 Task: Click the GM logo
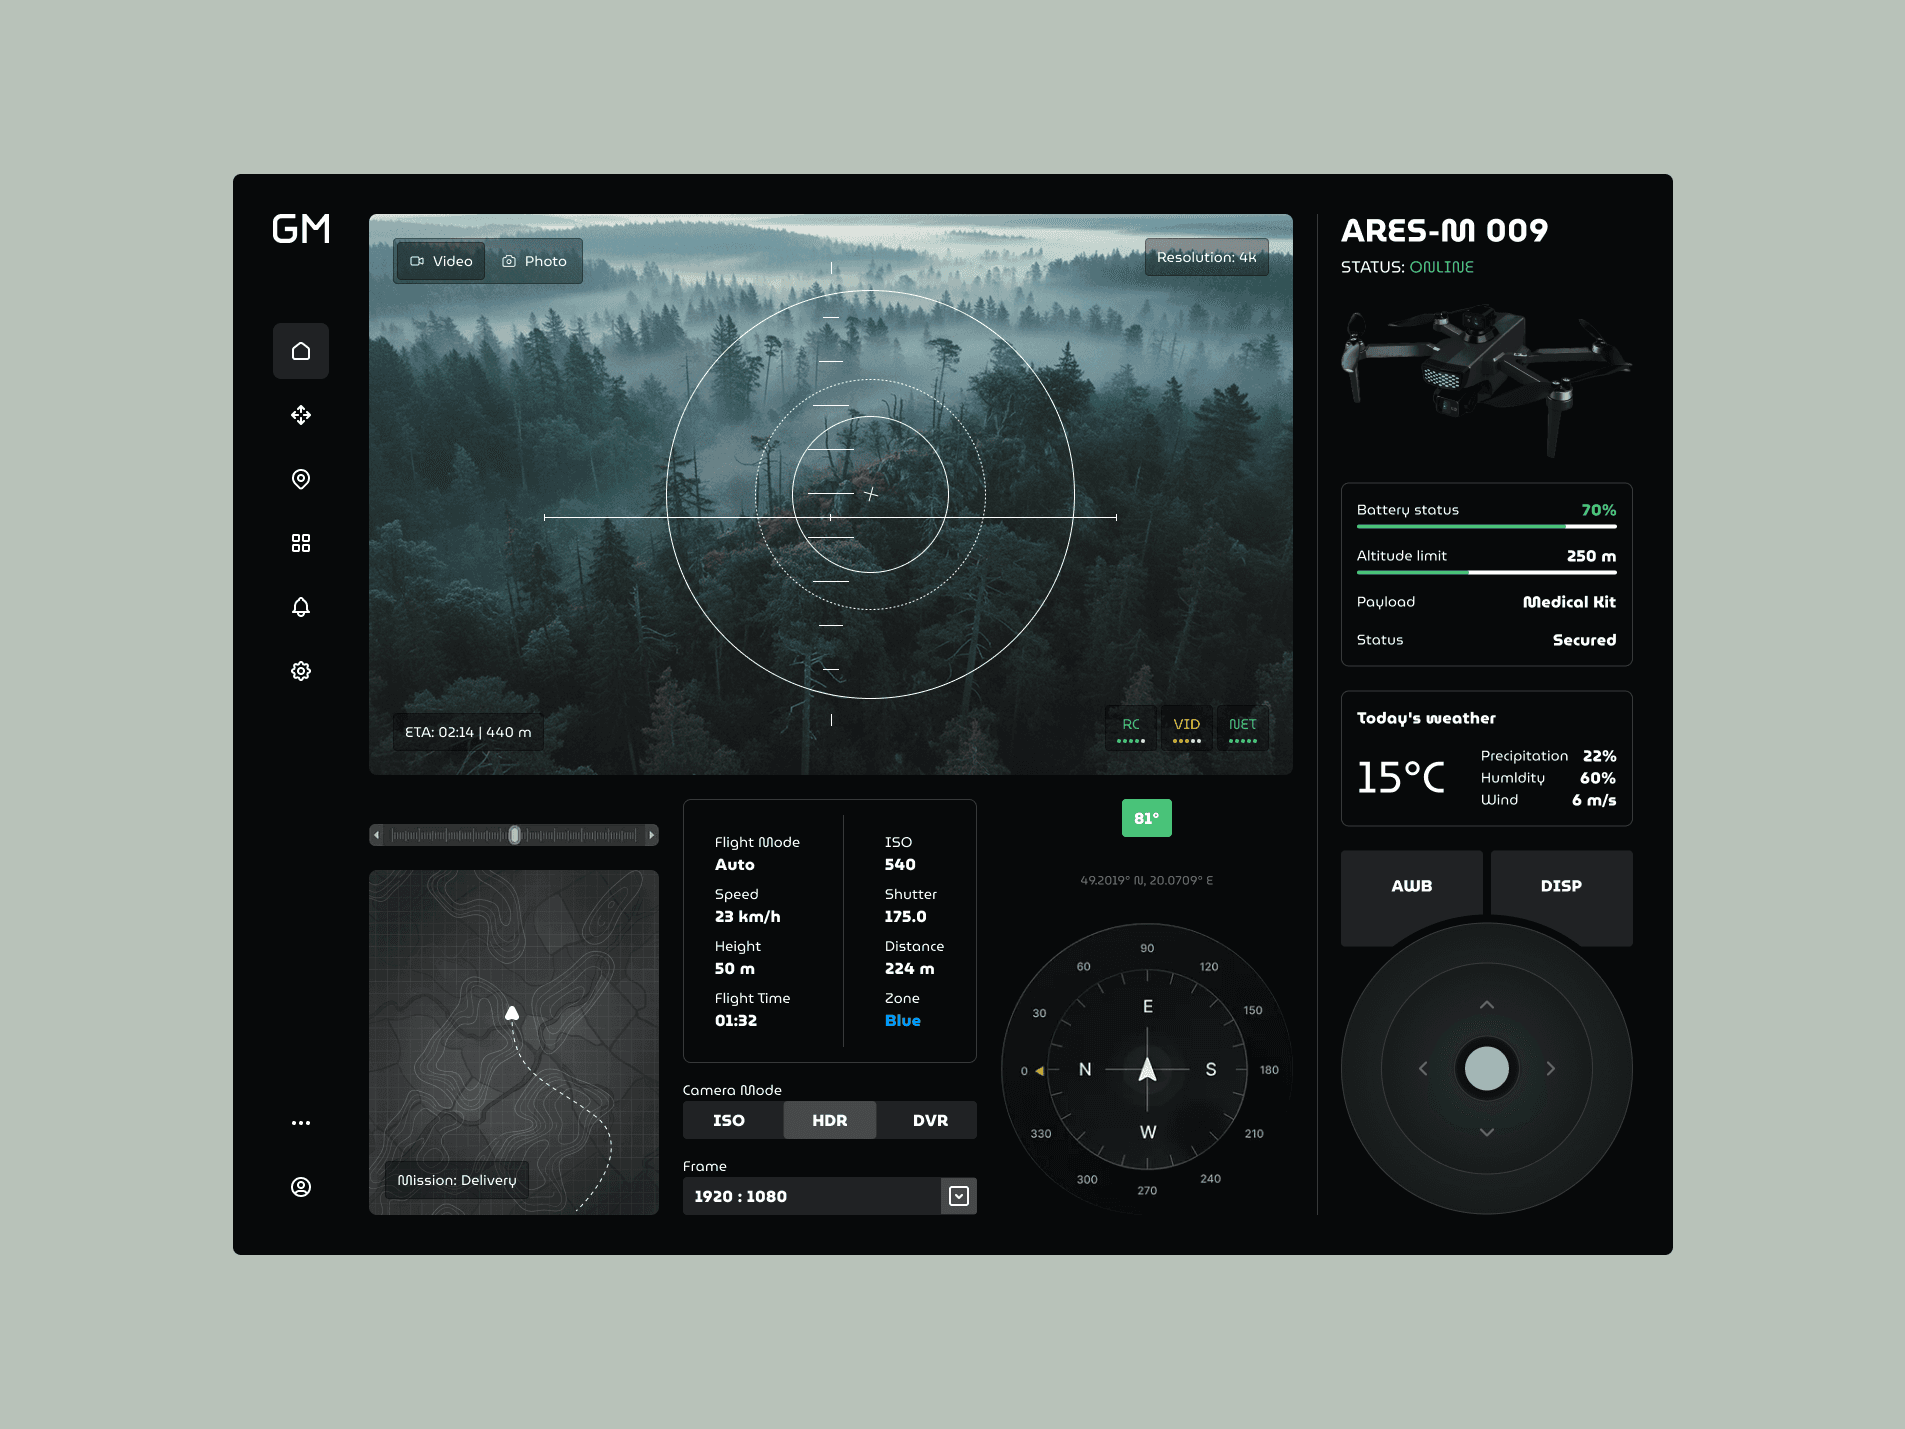click(301, 229)
